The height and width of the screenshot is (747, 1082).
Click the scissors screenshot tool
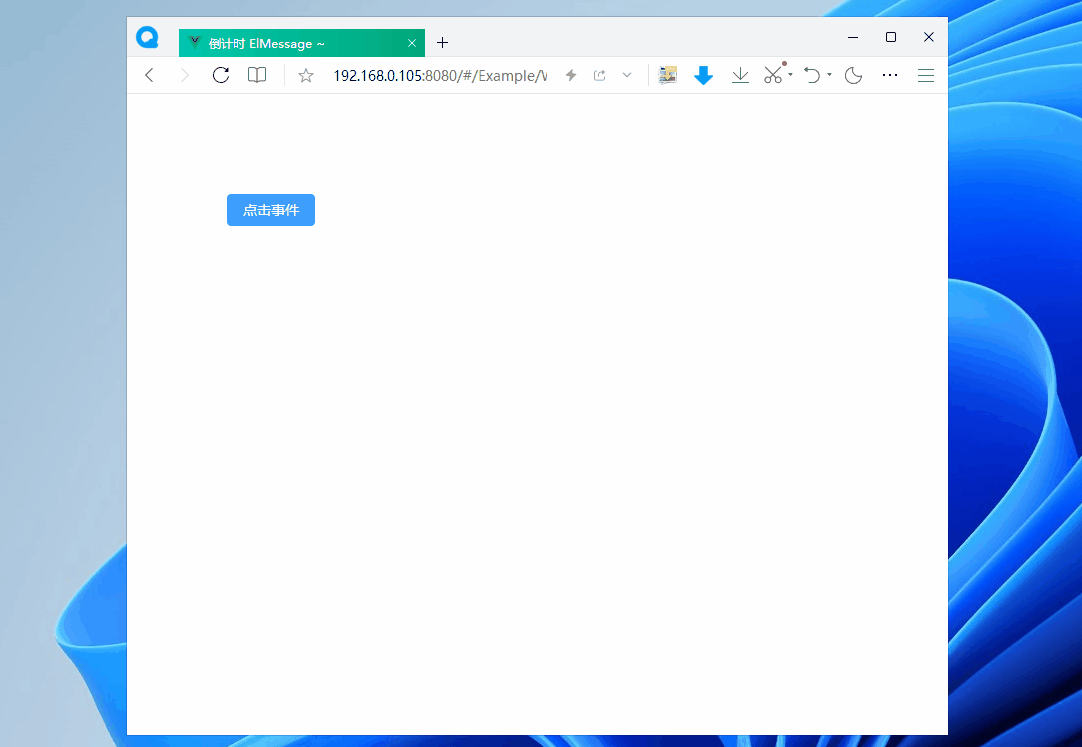773,74
